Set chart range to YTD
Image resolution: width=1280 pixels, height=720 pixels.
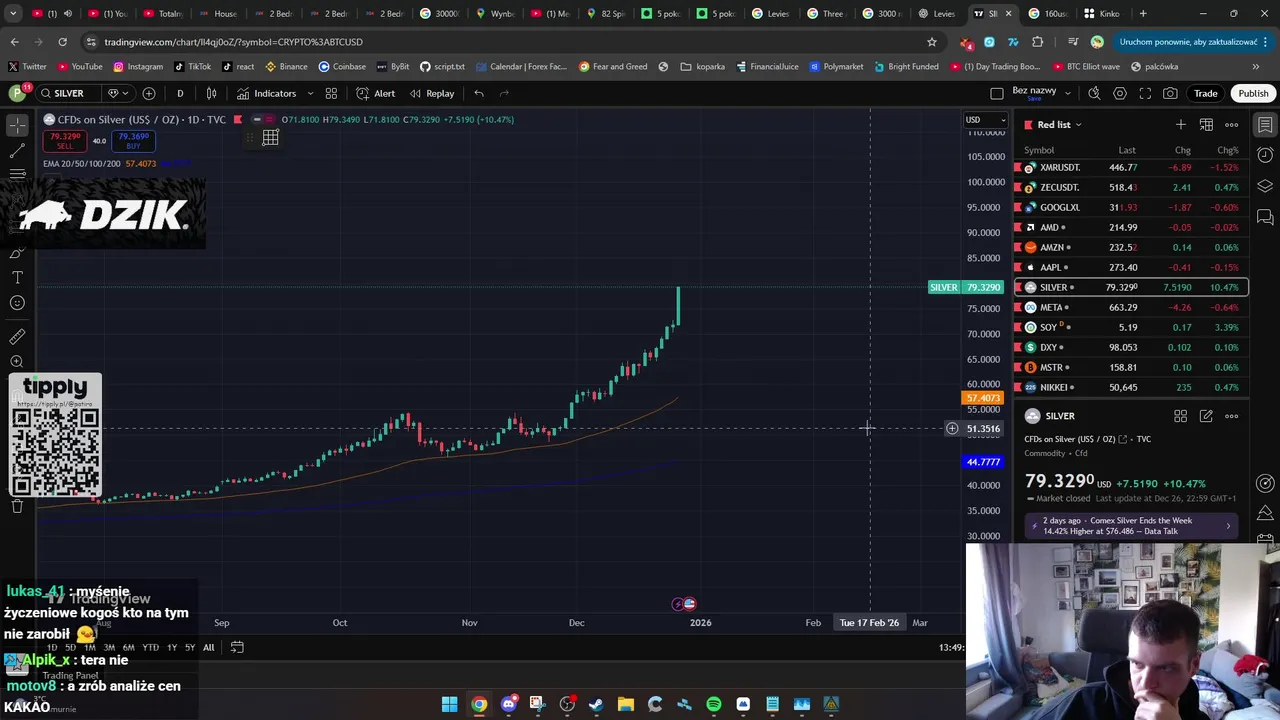coord(150,647)
